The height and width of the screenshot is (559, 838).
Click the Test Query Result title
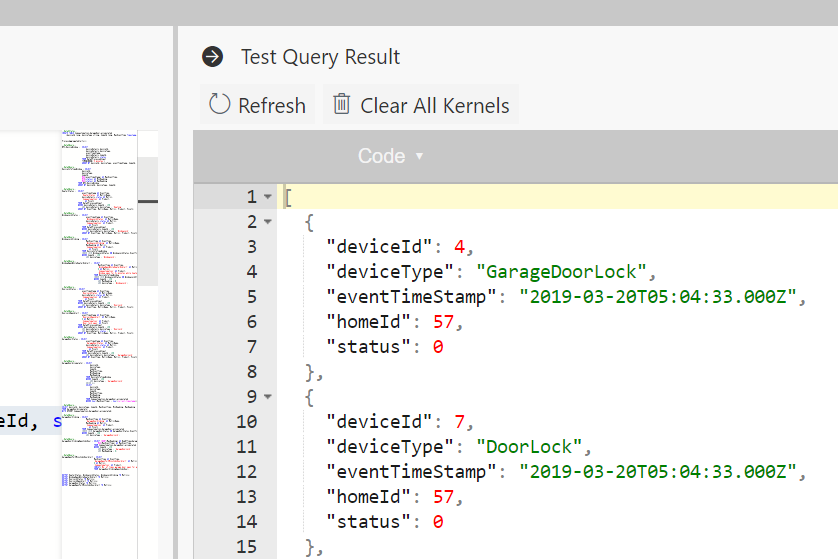[x=320, y=57]
